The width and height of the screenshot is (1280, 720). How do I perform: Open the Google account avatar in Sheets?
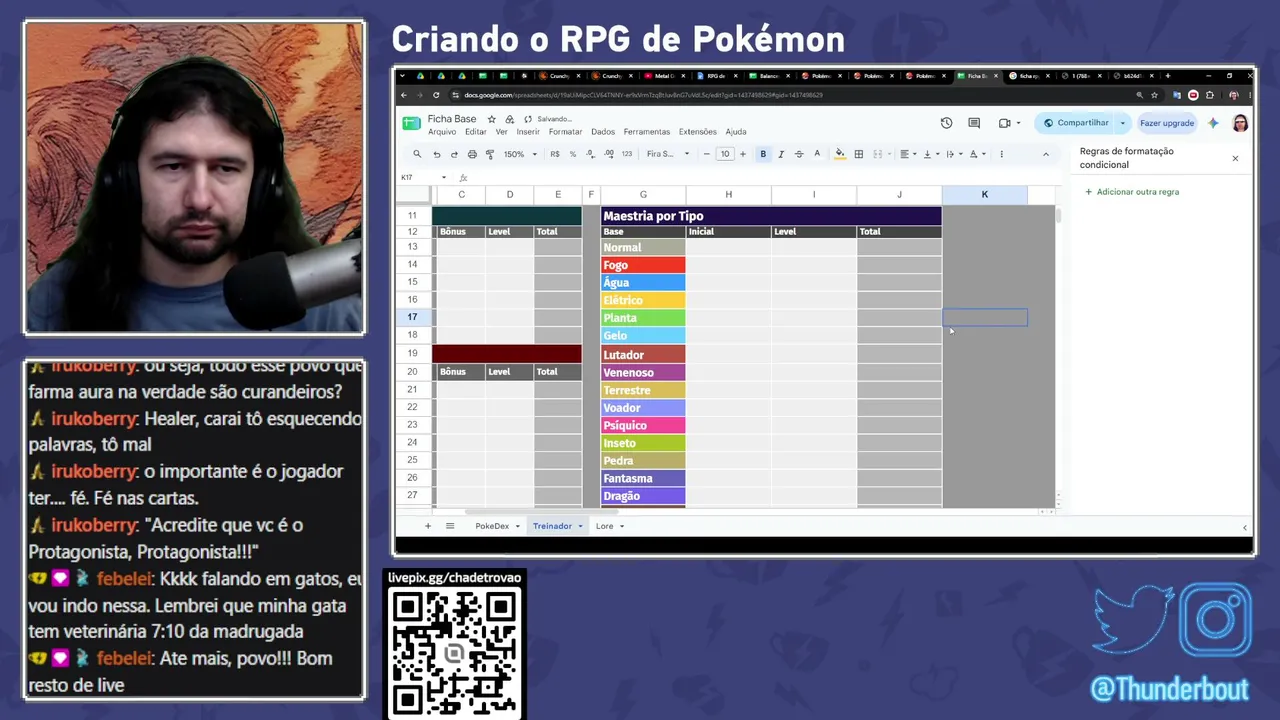click(x=1240, y=123)
